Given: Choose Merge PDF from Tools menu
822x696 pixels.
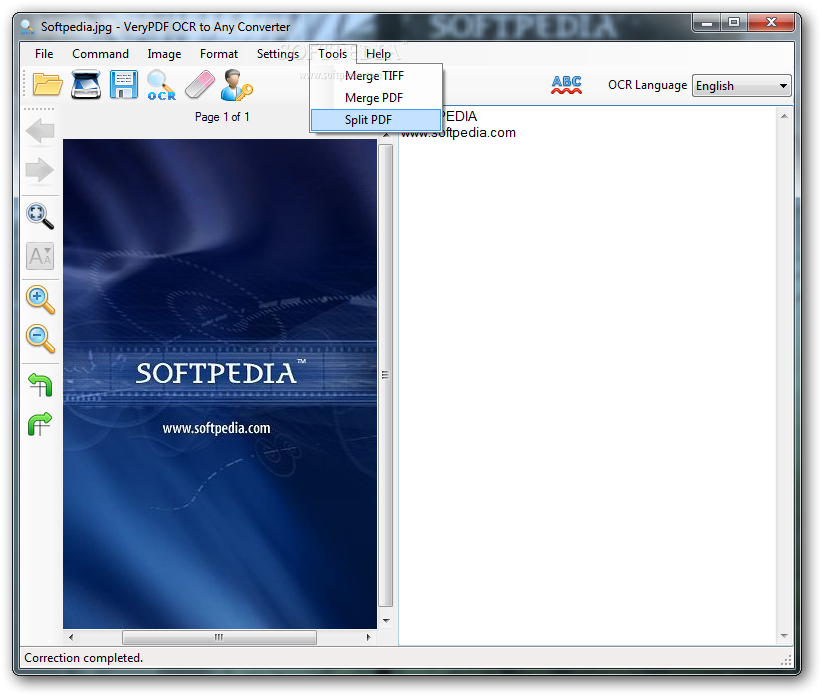Looking at the screenshot, I should pyautogui.click(x=376, y=98).
